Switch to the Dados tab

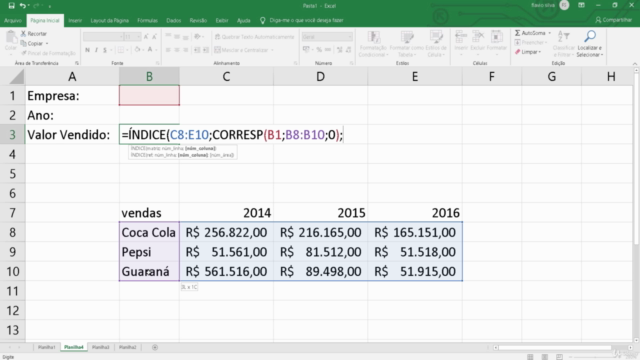click(173, 20)
